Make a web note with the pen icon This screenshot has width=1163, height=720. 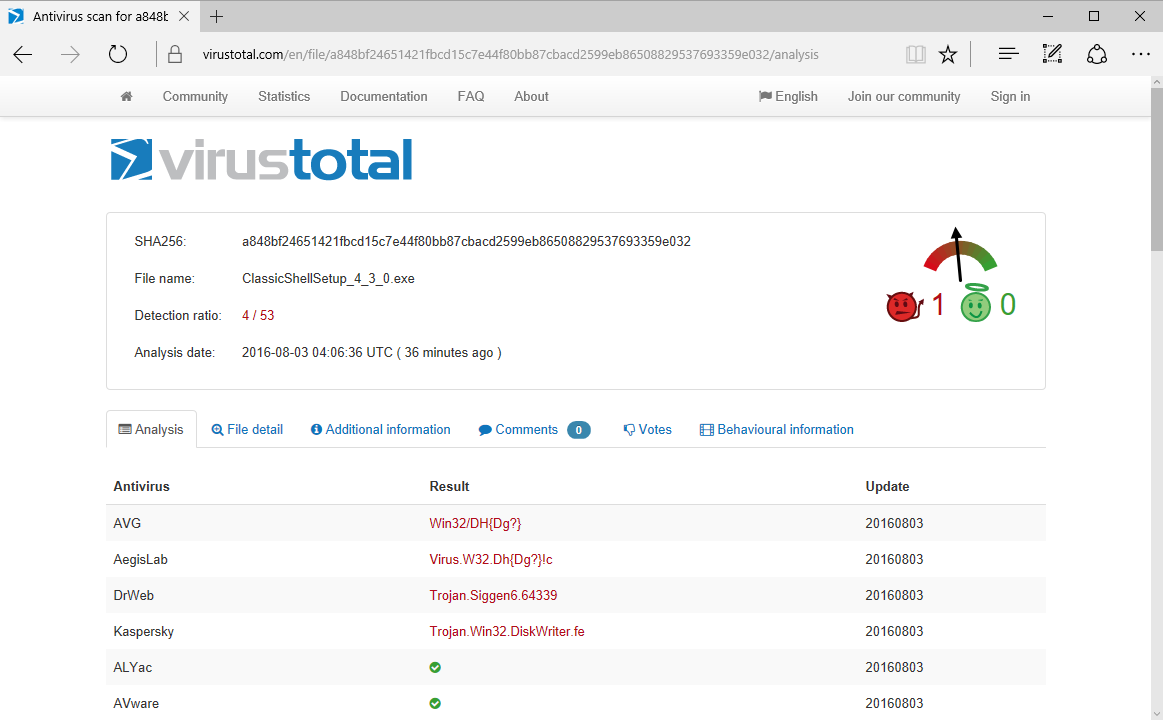point(1052,54)
